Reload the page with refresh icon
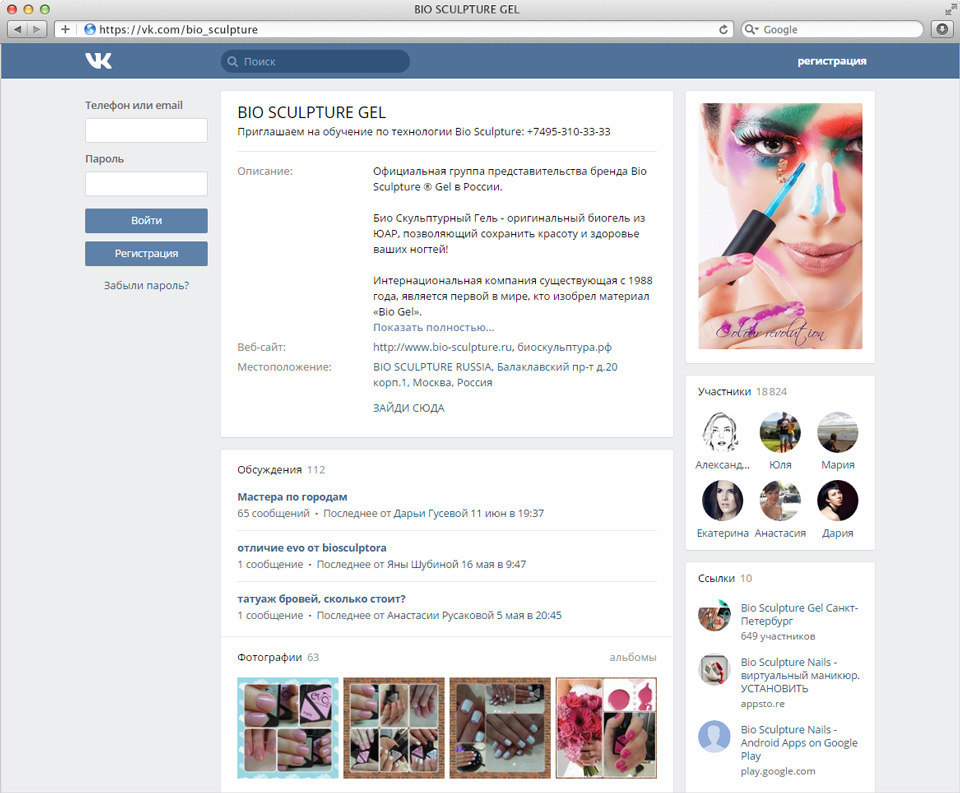Screen dimensions: 960x793 (723, 29)
